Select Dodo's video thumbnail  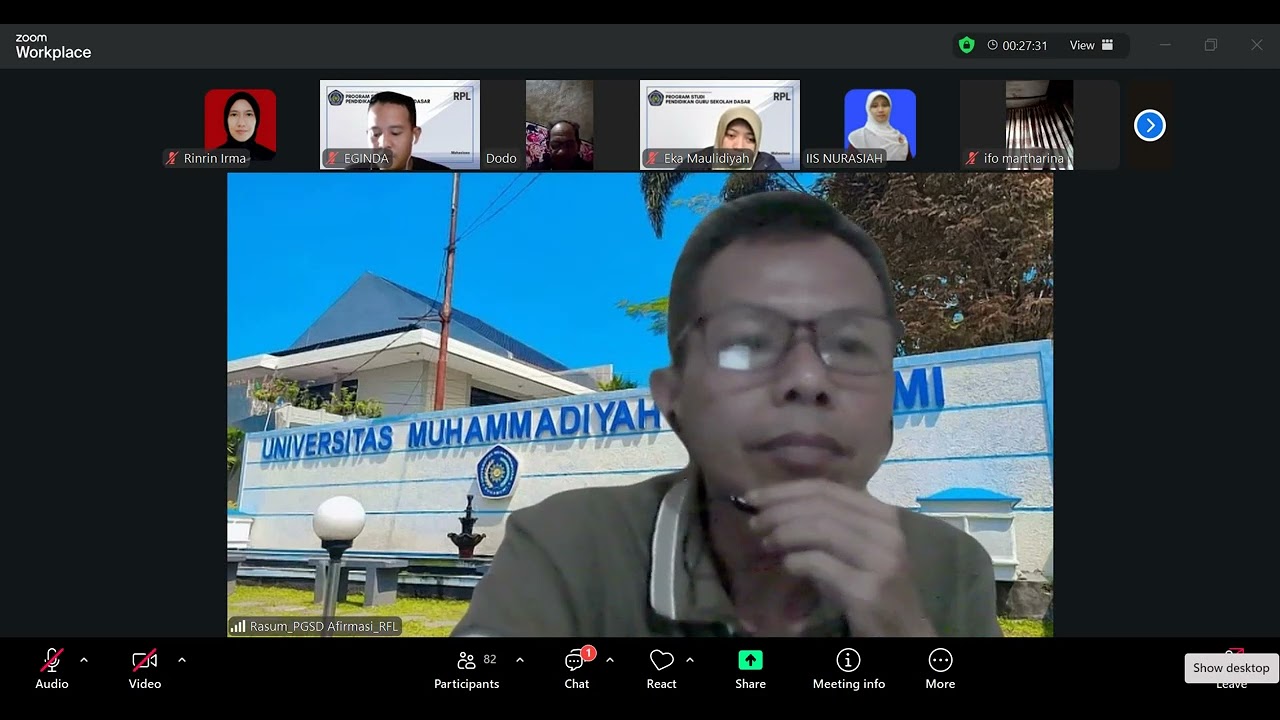click(x=560, y=125)
